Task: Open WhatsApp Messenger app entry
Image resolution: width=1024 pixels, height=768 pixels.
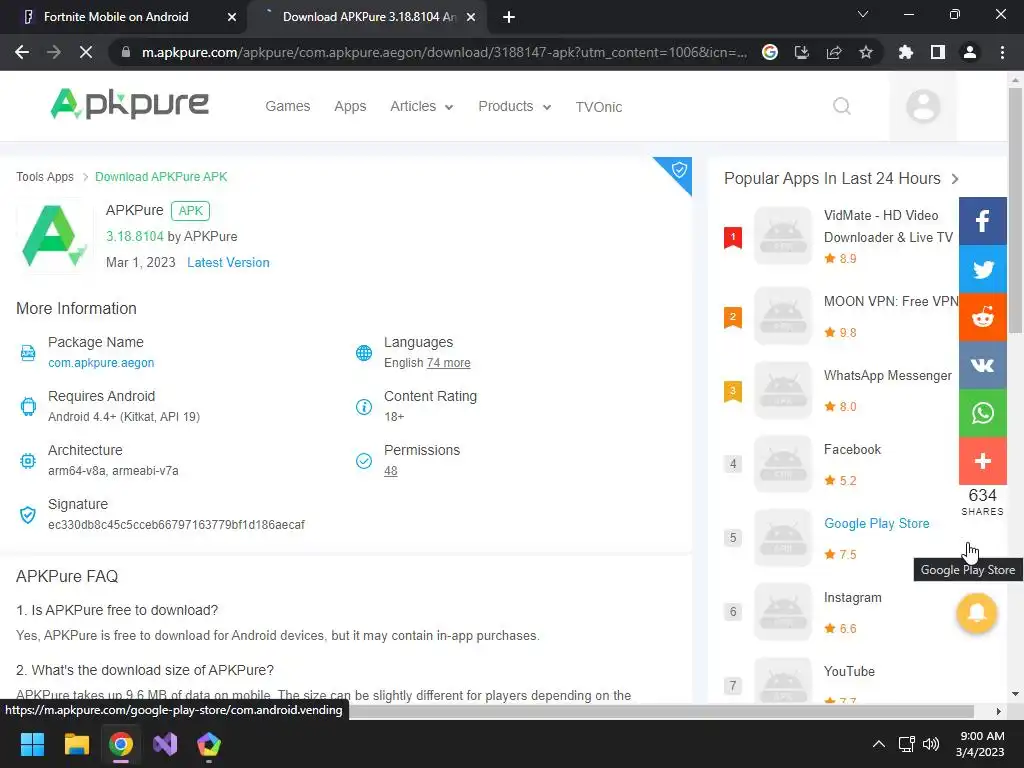Action: tap(888, 376)
